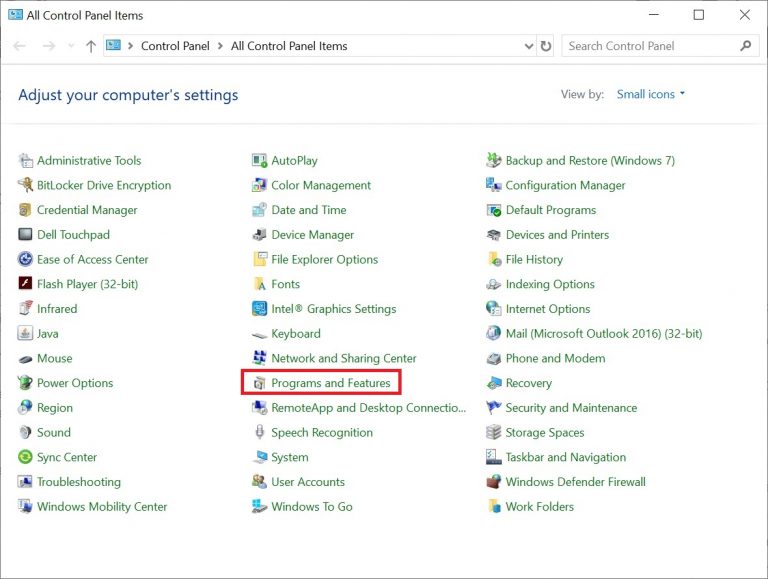This screenshot has width=768, height=579.
Task: Click the Programs and Features icon
Action: 259,383
